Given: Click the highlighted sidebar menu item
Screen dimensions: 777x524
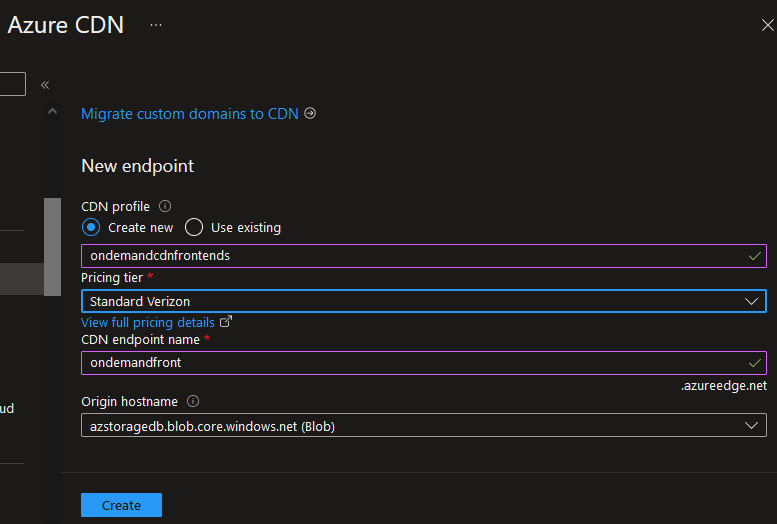Looking at the screenshot, I should click(22, 279).
